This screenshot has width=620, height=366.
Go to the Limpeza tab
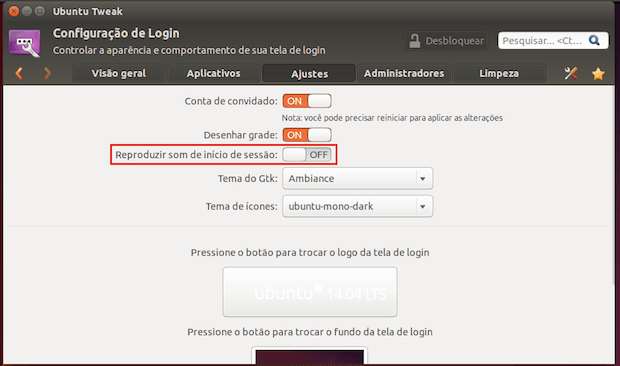click(499, 74)
